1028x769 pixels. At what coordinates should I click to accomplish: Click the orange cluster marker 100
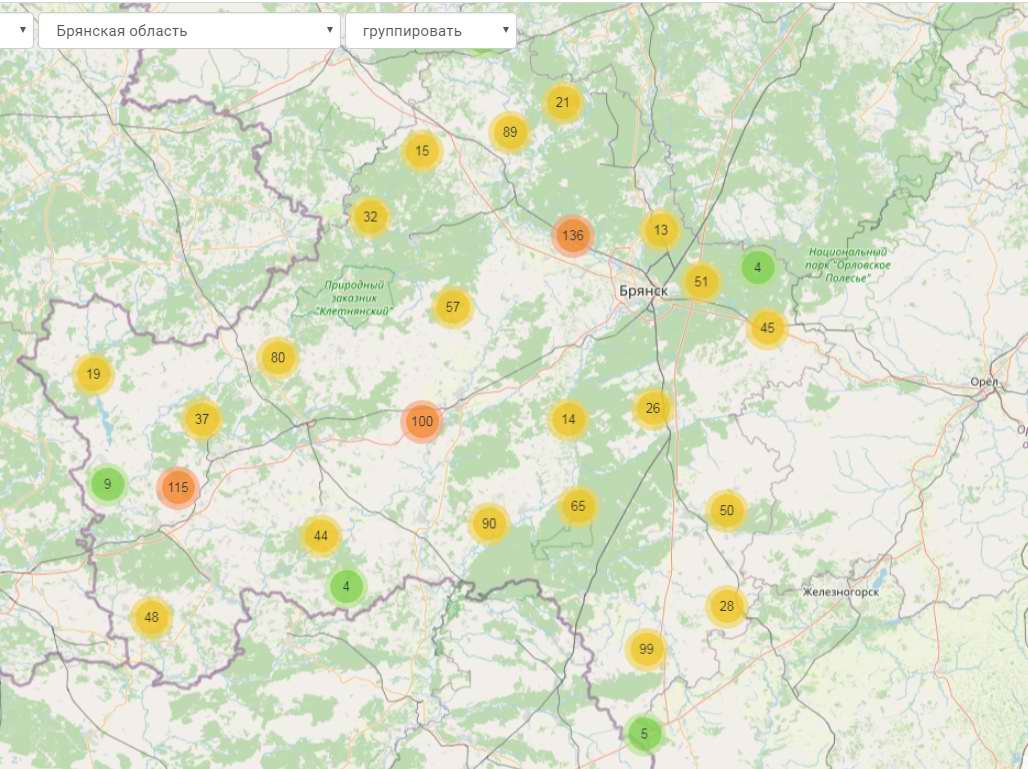[422, 422]
